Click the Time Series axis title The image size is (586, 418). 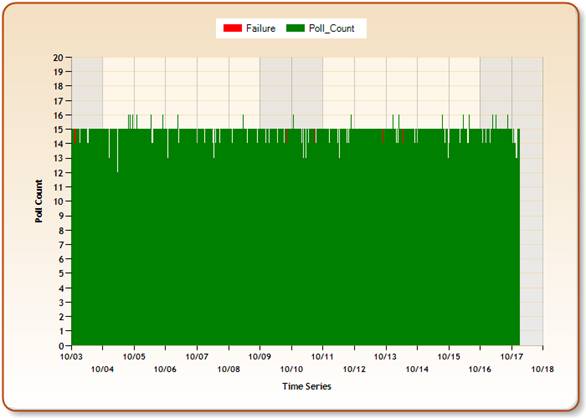(x=307, y=386)
